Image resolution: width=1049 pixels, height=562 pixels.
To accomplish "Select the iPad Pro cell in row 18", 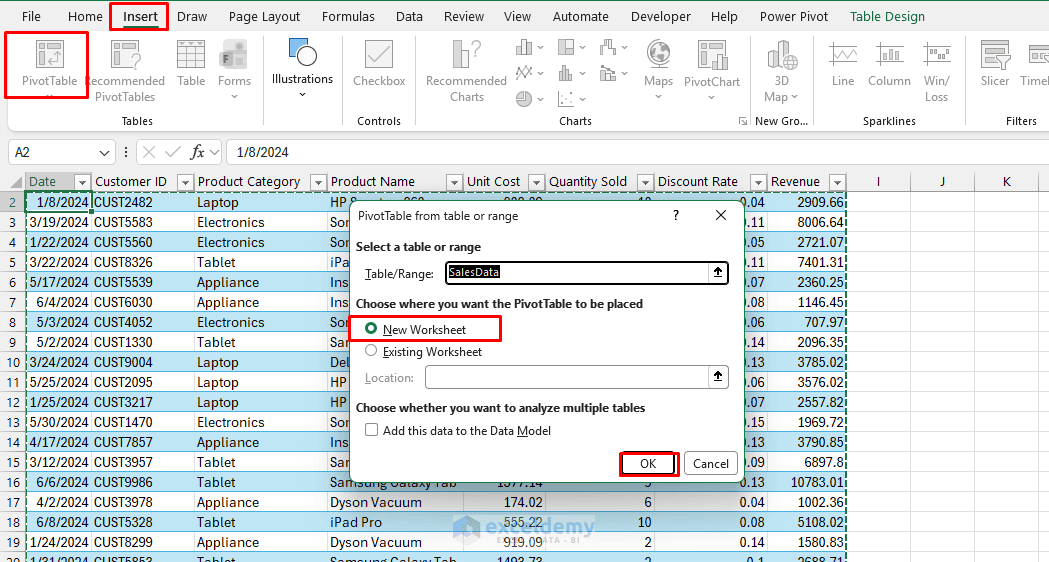I will click(x=395, y=523).
